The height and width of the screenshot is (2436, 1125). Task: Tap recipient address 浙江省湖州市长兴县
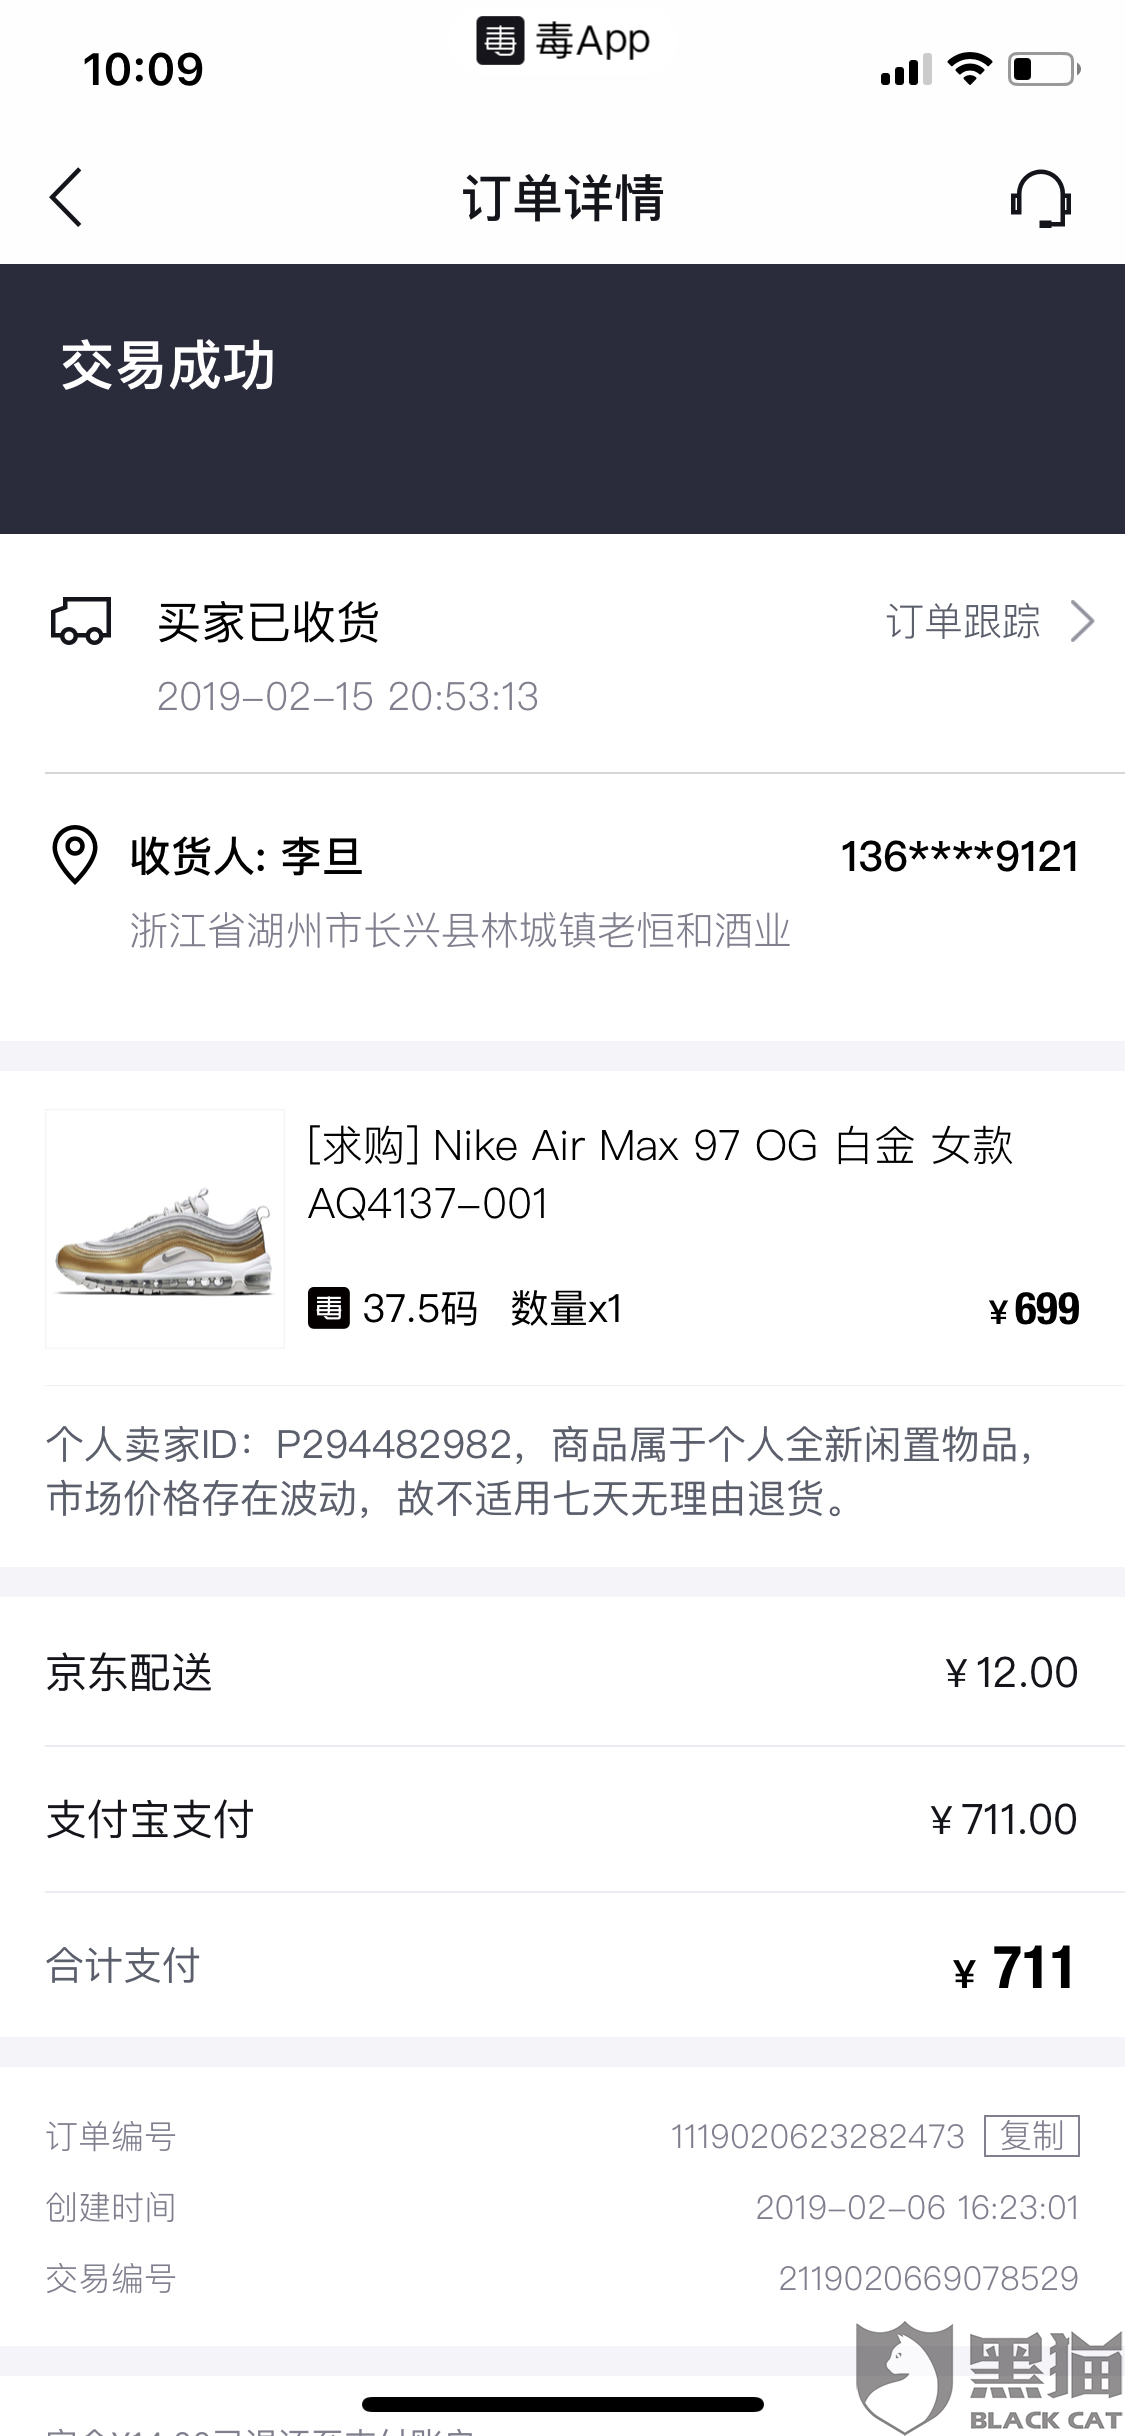coord(460,931)
